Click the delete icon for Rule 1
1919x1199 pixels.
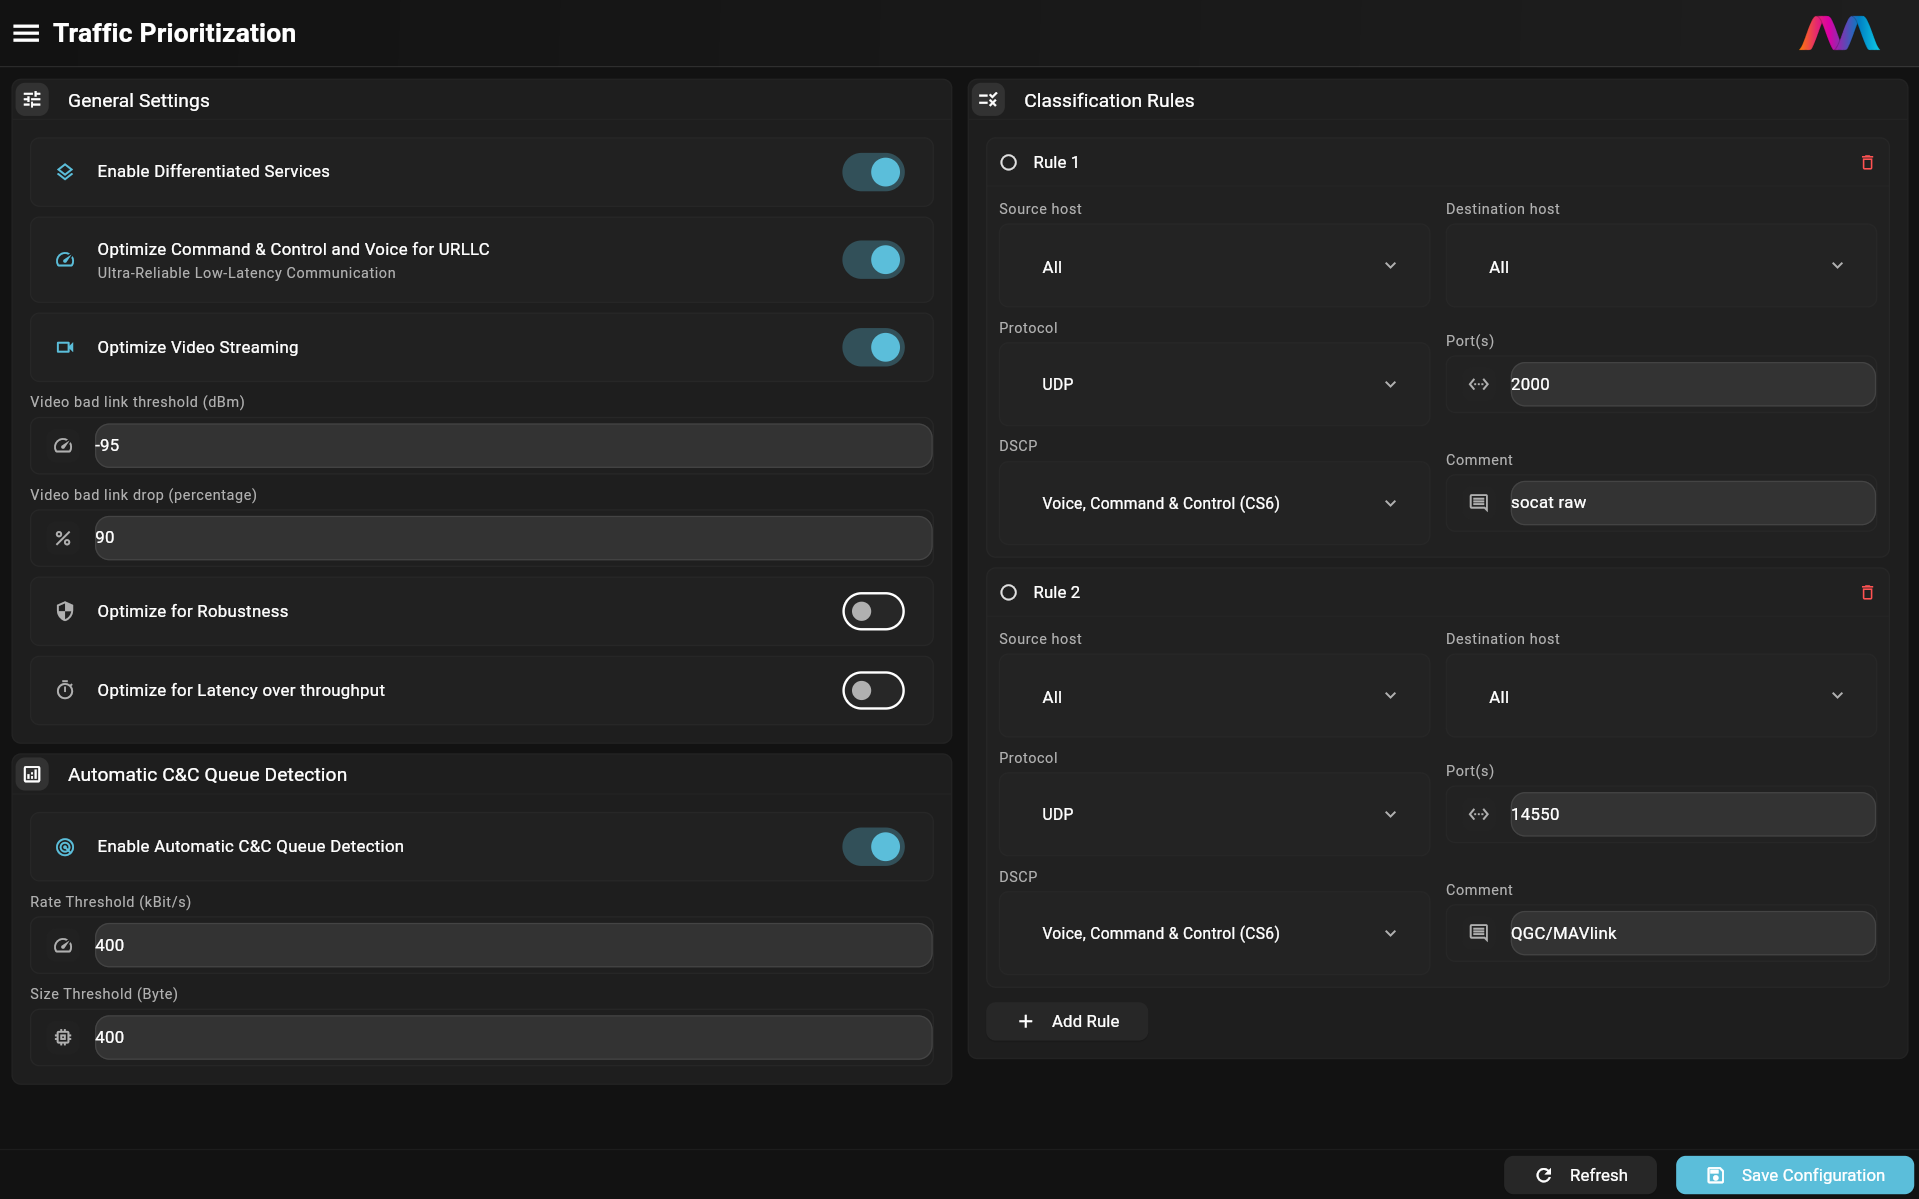pyautogui.click(x=1867, y=161)
